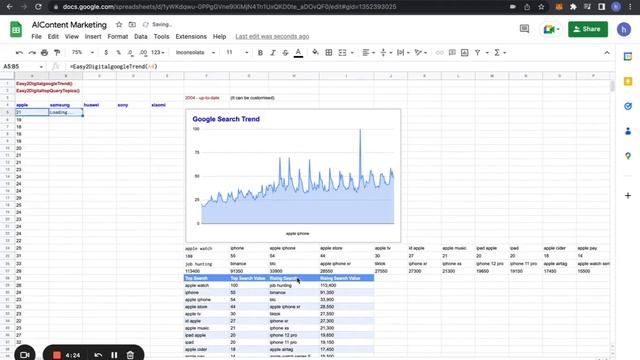Screen dimensions: 640x360
Task: Format as currency with the dollar icon
Action: click(x=106, y=53)
